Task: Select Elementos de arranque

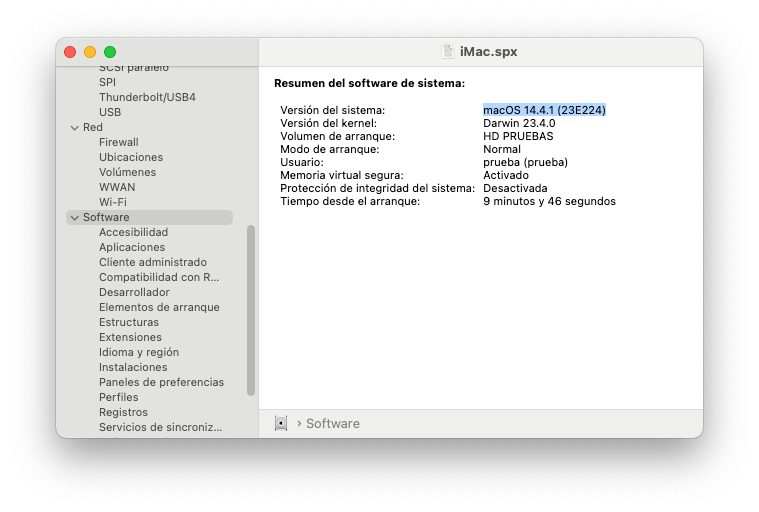Action: pyautogui.click(x=159, y=307)
